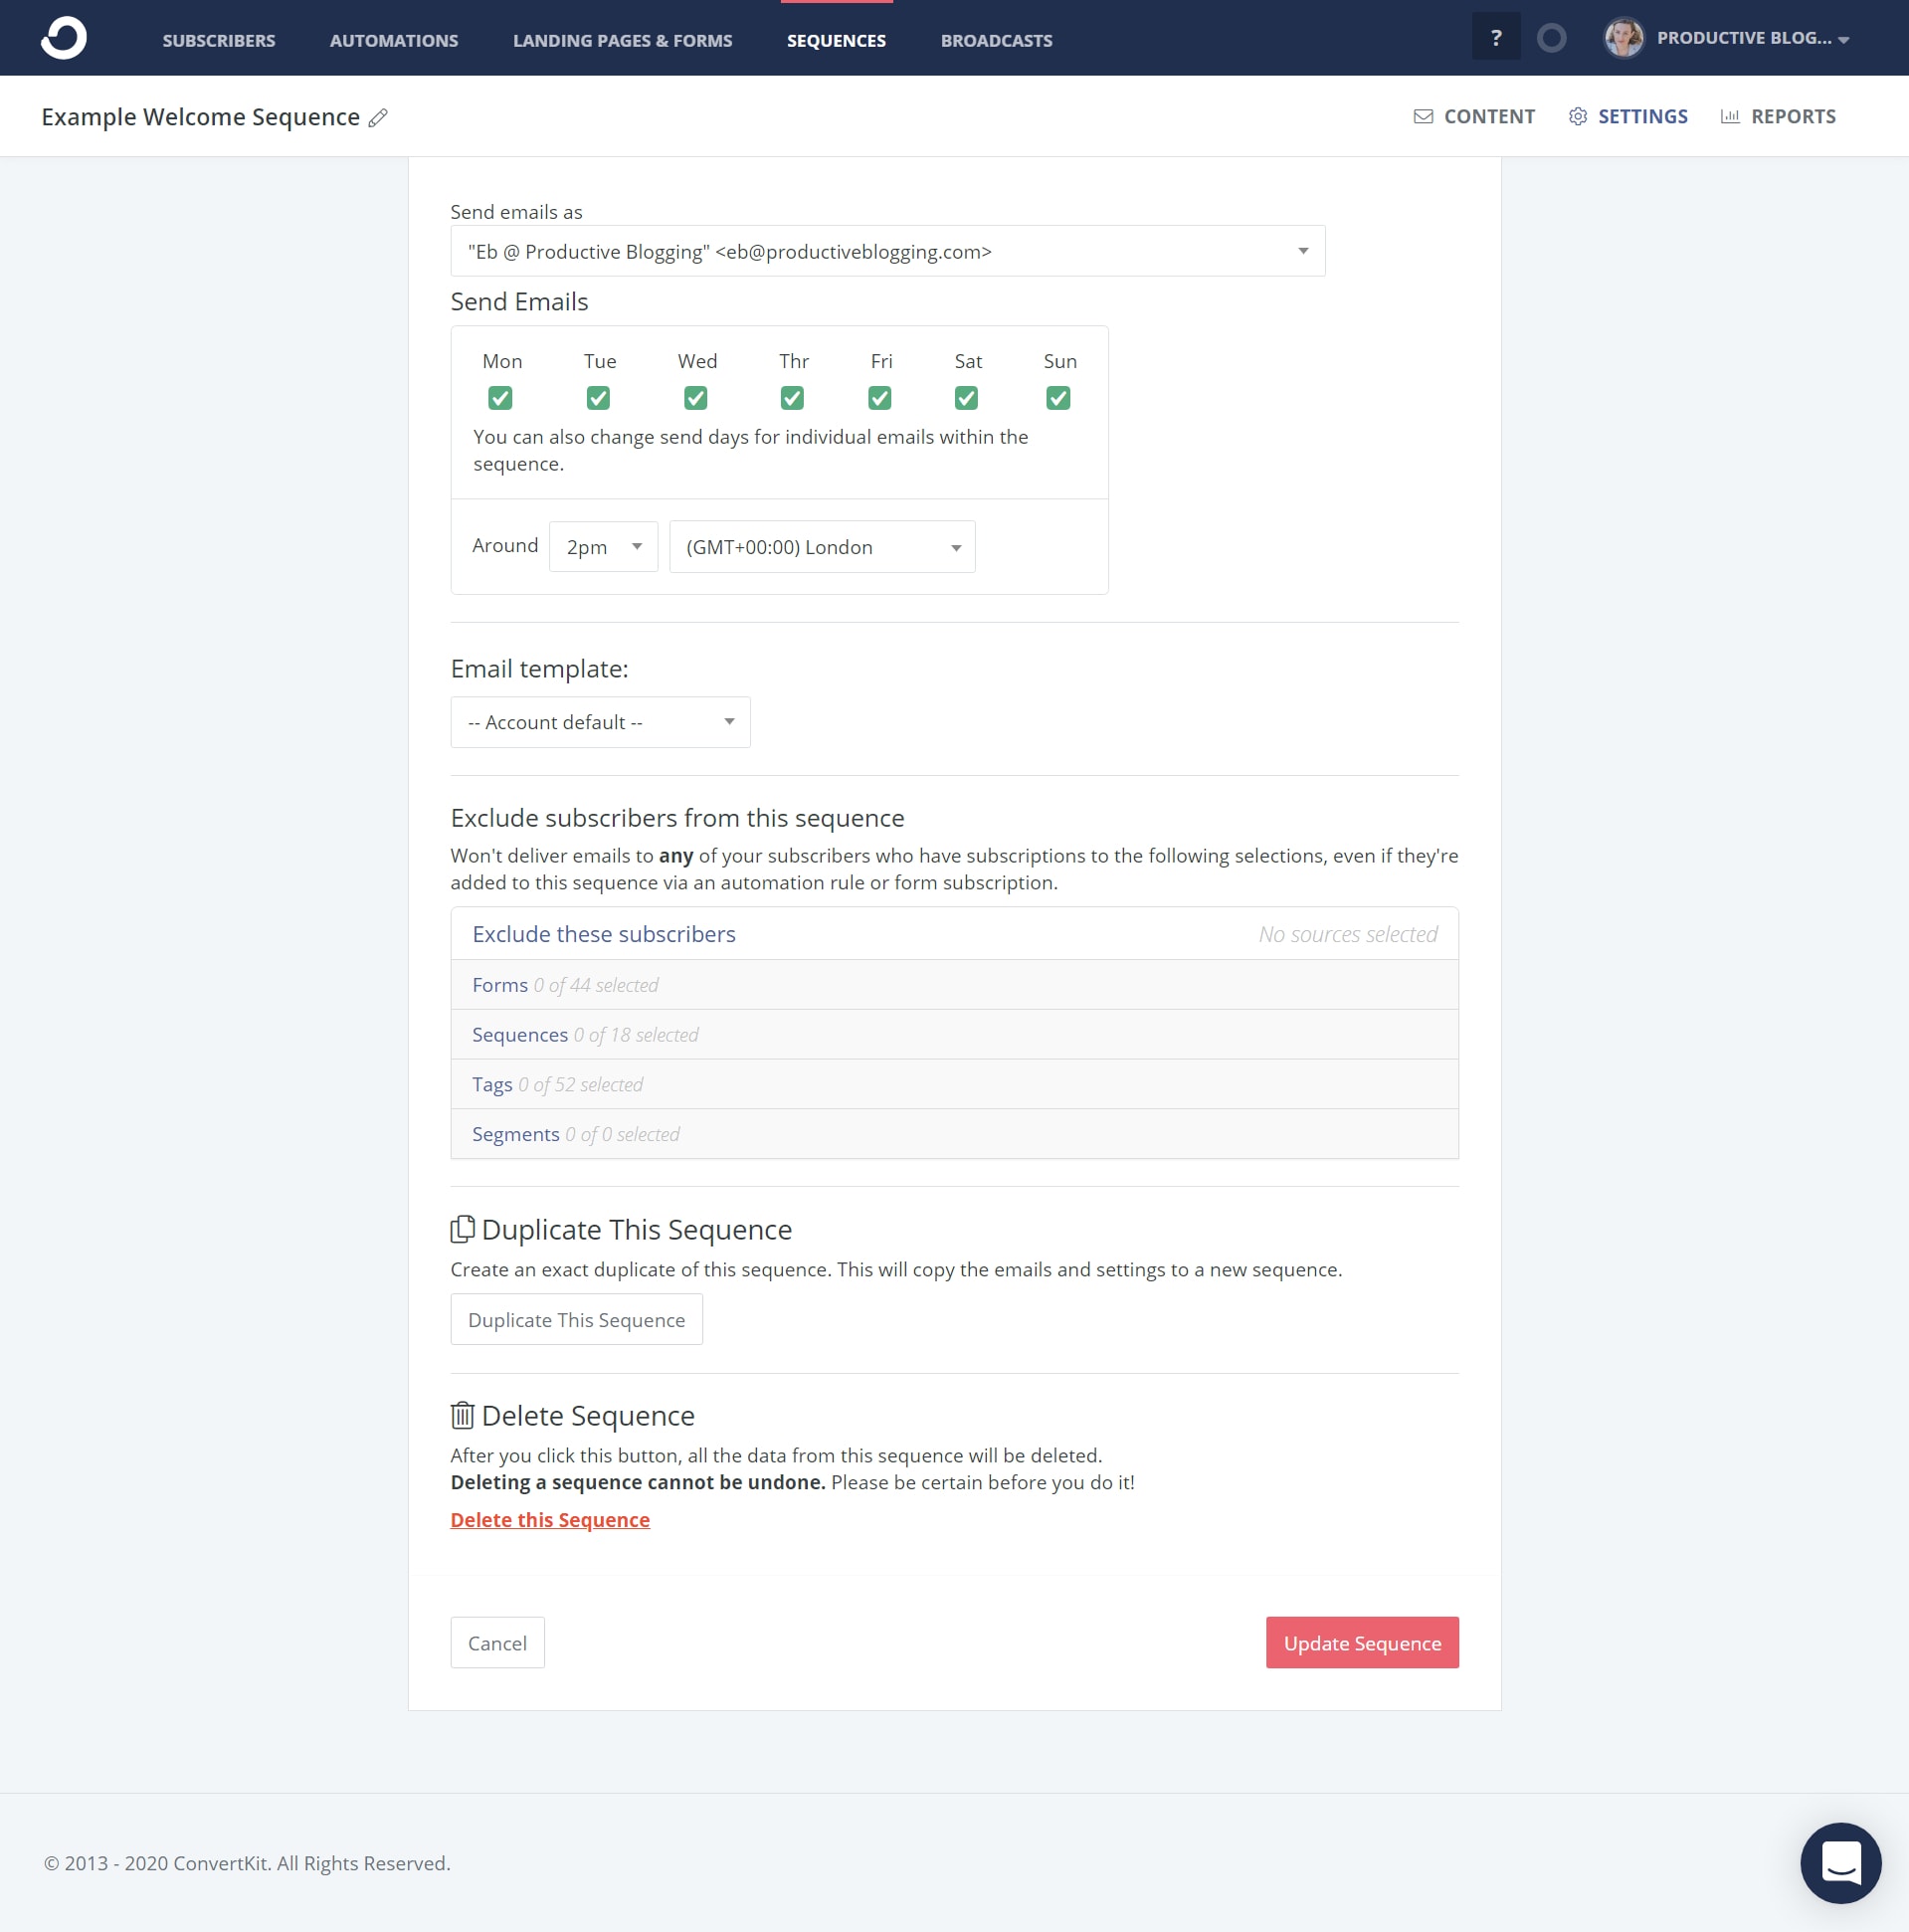The image size is (1909, 1932).
Task: Expand the Segments exclusion row
Action: pos(954,1134)
